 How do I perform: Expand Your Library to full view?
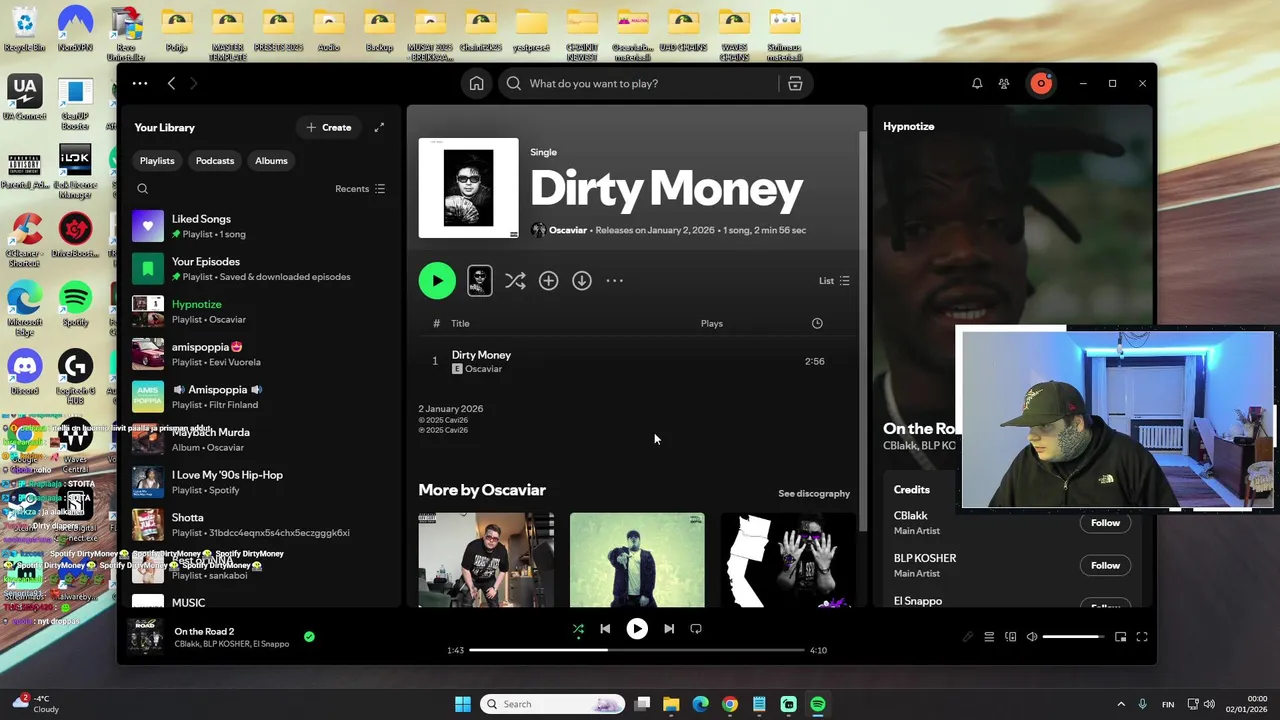(x=379, y=127)
